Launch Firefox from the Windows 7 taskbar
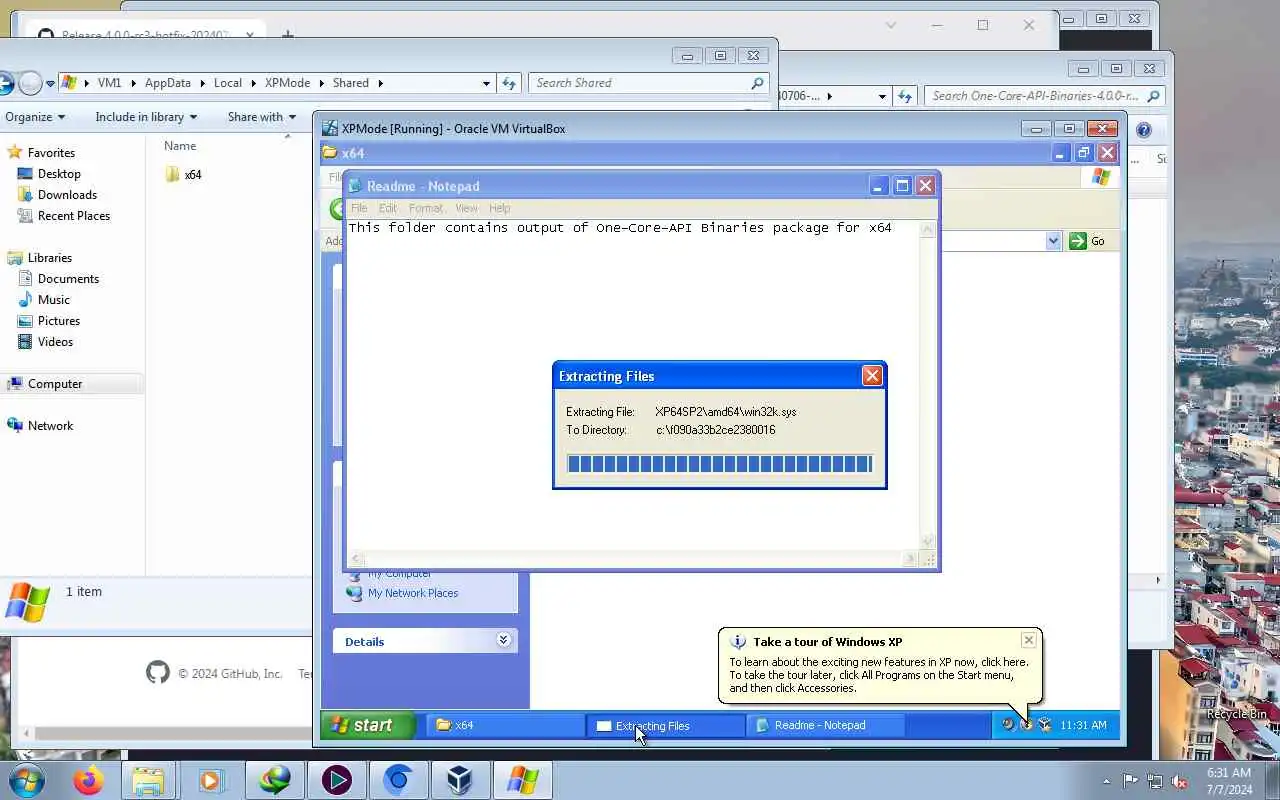 point(88,780)
